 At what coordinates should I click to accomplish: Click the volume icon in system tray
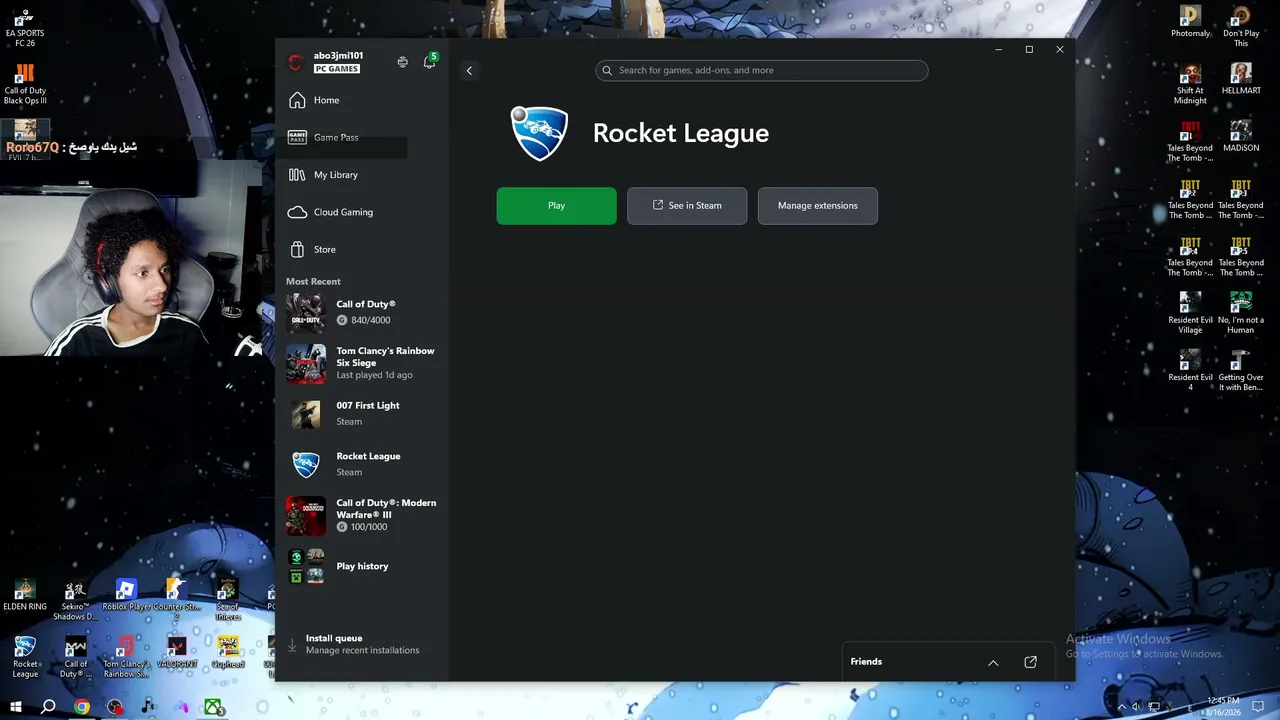pyautogui.click(x=1135, y=707)
